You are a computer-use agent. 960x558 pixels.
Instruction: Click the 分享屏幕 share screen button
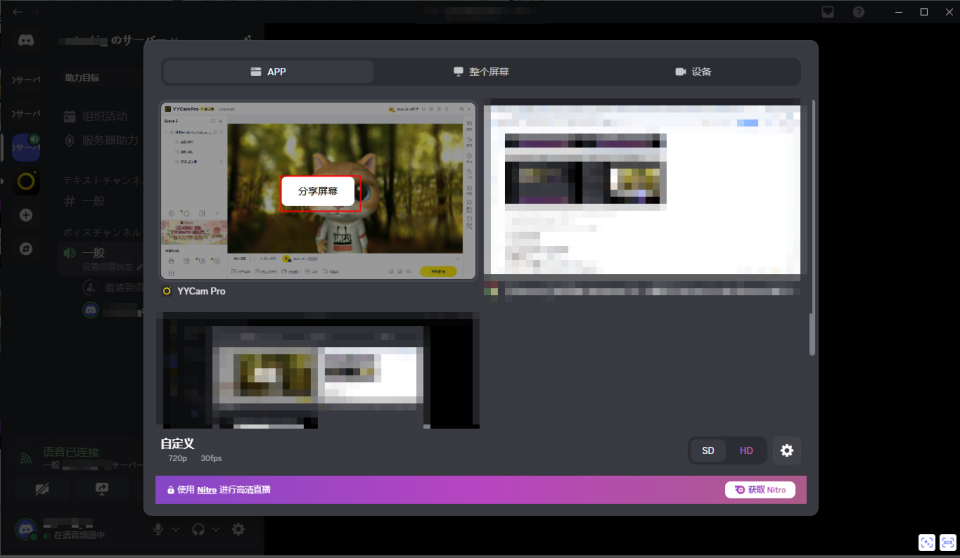(318, 191)
